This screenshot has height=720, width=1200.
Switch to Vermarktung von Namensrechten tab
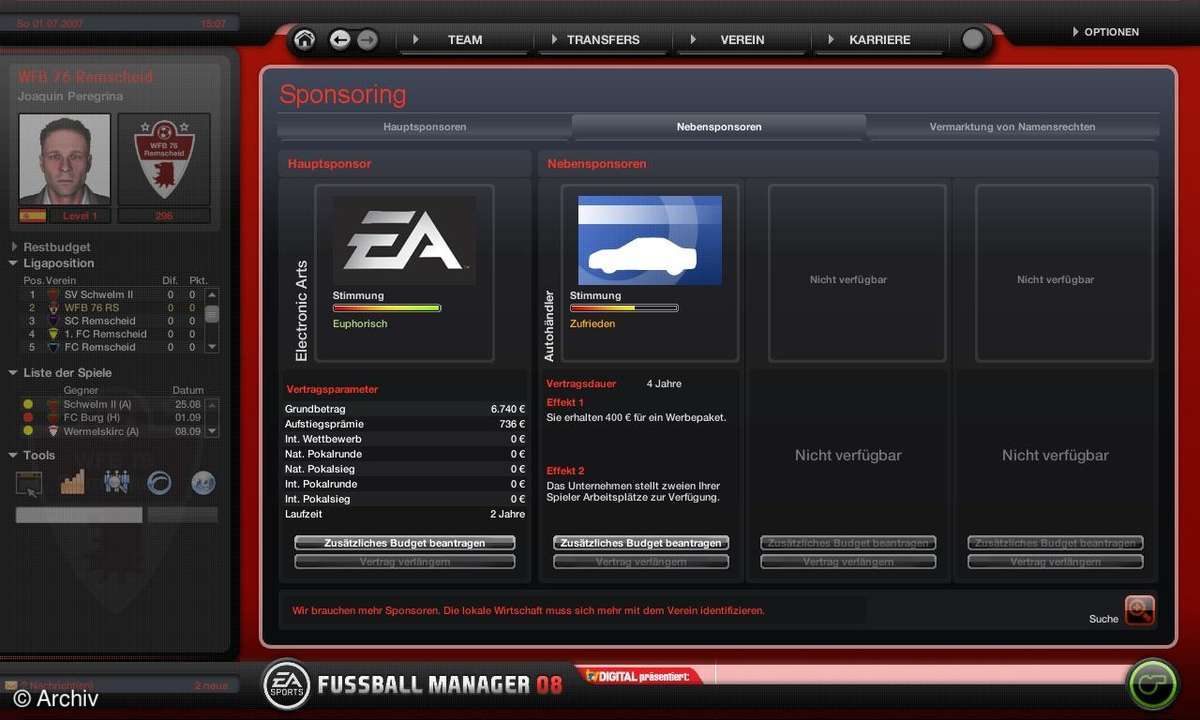1012,127
